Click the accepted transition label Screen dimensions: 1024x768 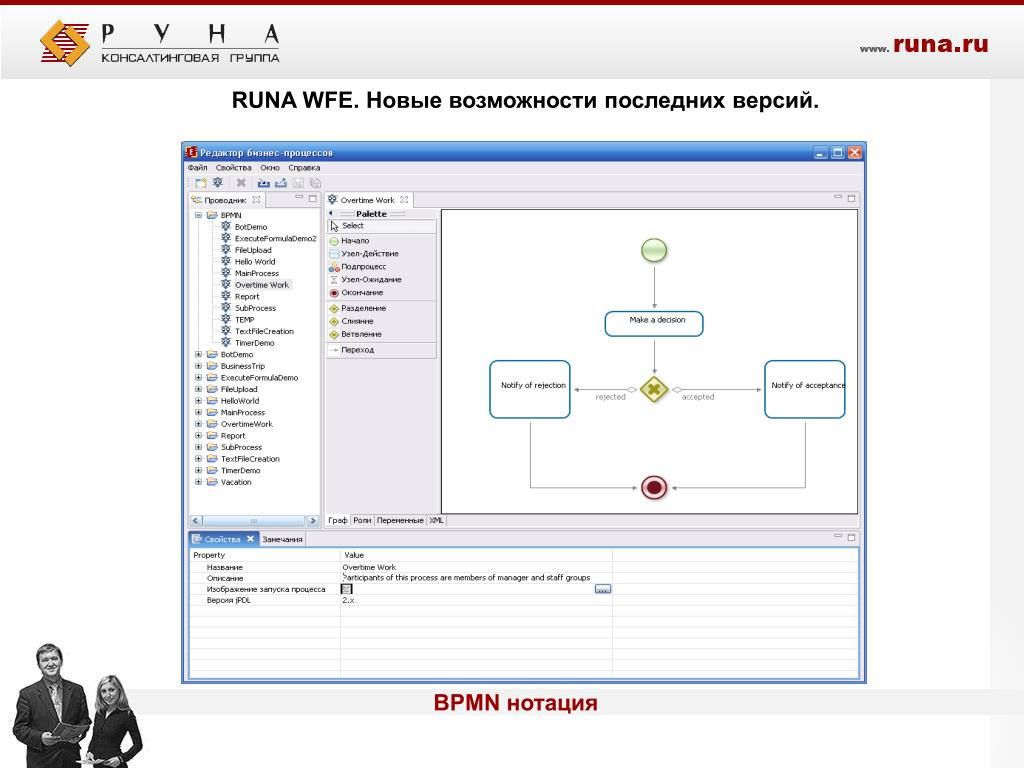[x=697, y=397]
